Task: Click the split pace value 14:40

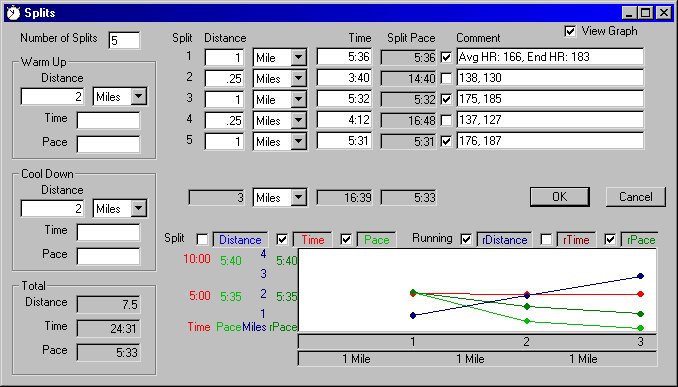Action: point(409,78)
